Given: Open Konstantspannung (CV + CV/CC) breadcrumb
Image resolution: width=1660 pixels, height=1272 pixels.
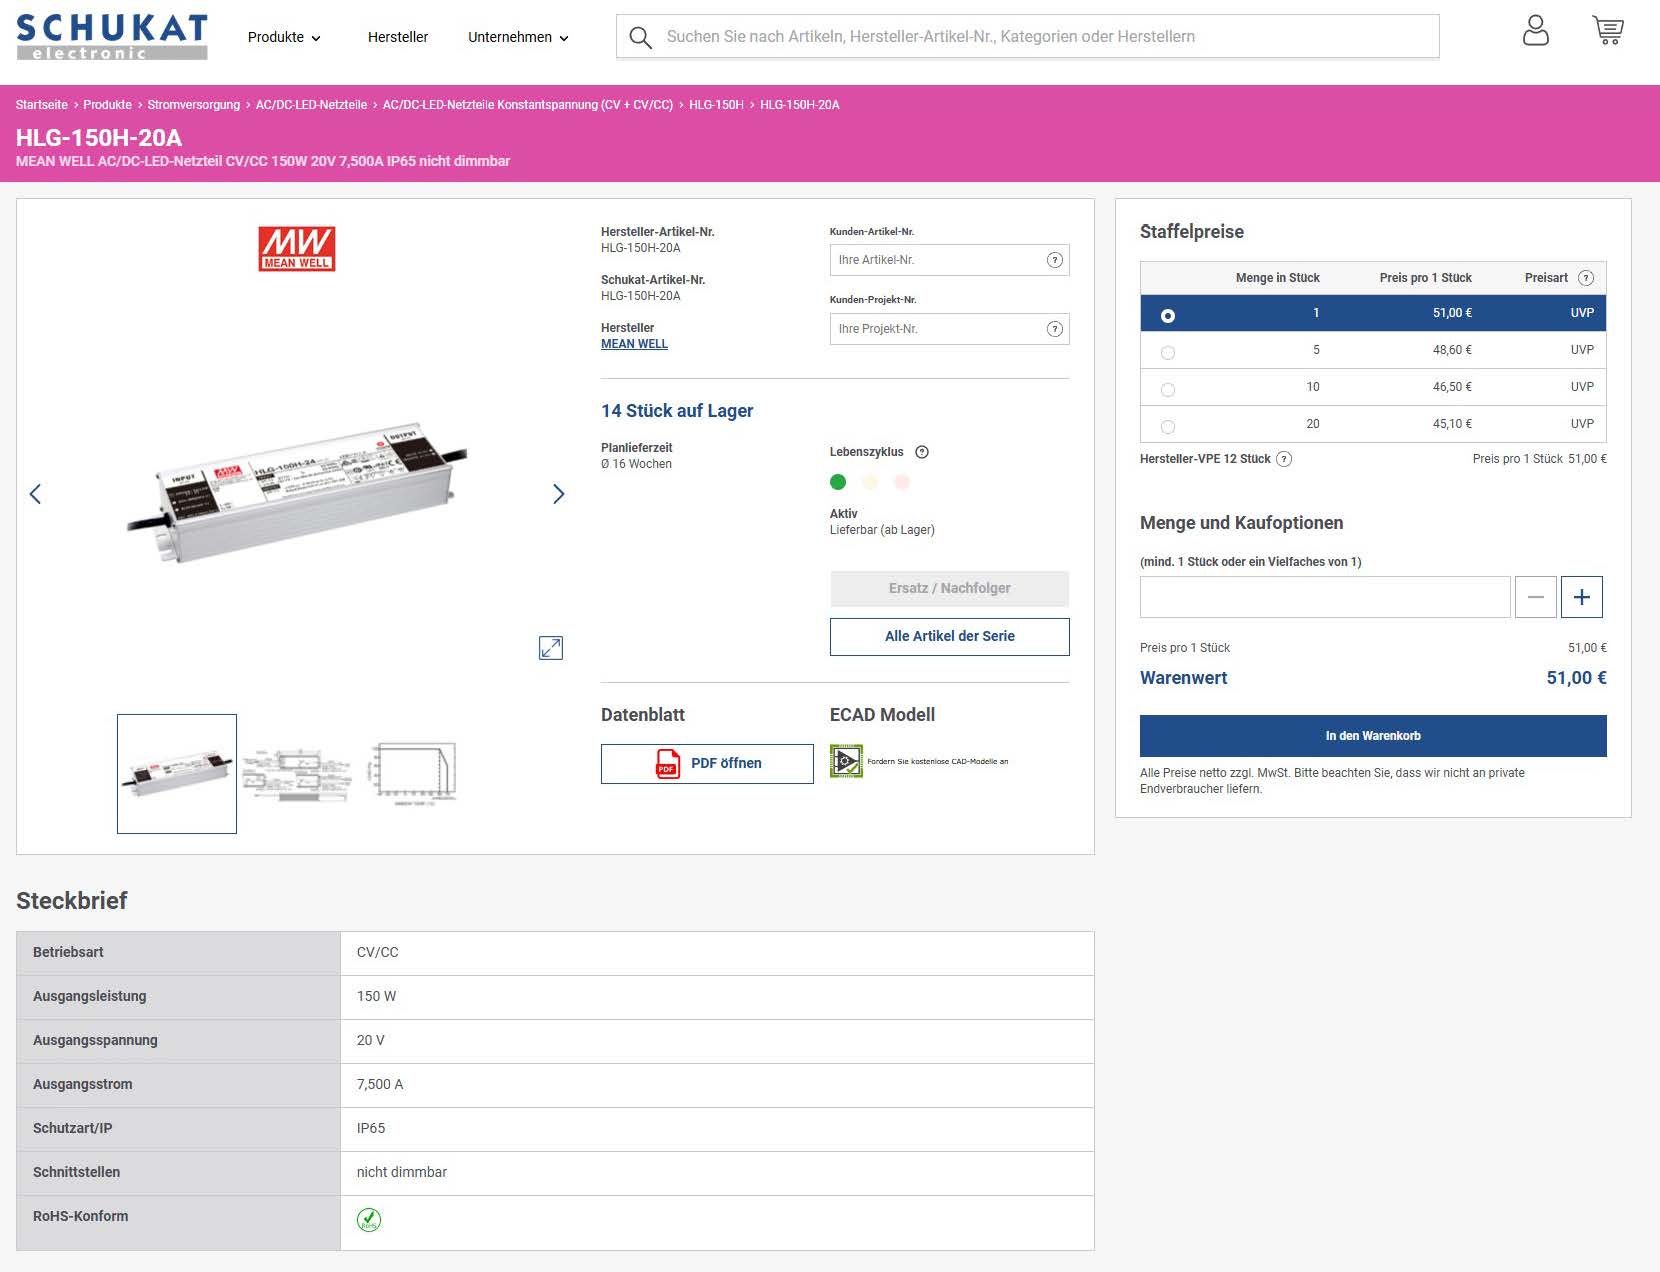Looking at the screenshot, I should pyautogui.click(x=528, y=105).
